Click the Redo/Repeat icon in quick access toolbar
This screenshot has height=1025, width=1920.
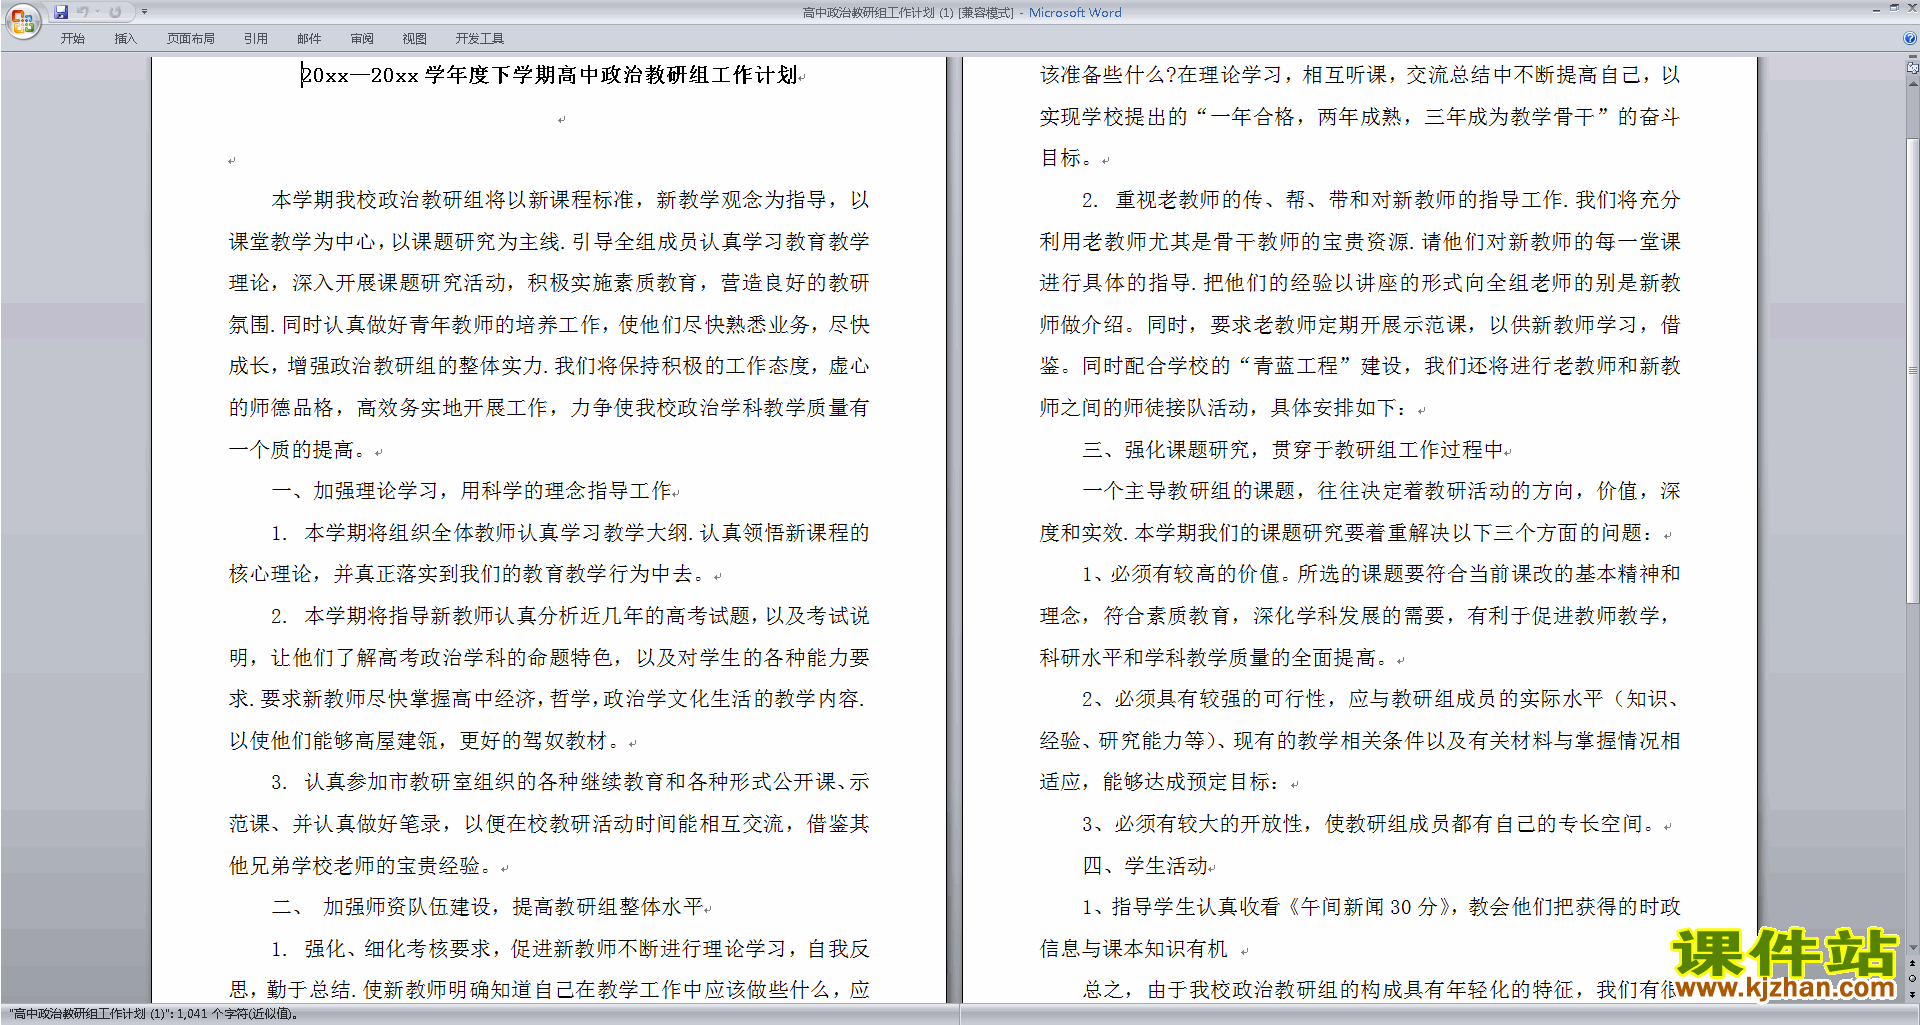pyautogui.click(x=115, y=12)
